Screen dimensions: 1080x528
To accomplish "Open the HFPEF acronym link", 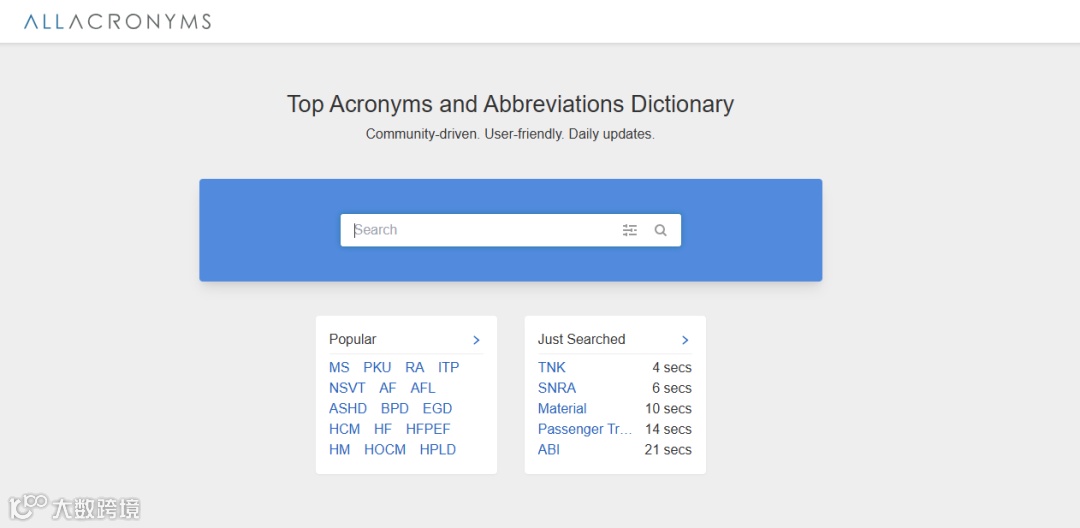I will (428, 430).
